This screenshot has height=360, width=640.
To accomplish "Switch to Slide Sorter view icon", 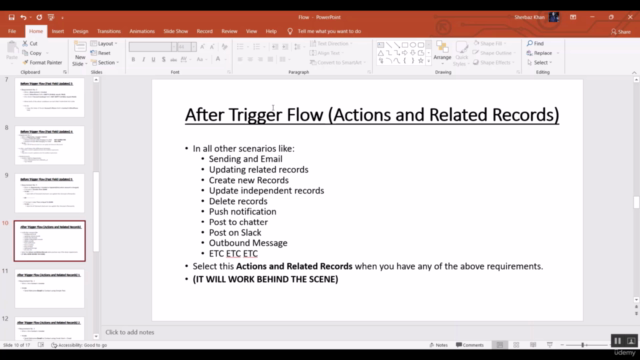I will pos(516,345).
